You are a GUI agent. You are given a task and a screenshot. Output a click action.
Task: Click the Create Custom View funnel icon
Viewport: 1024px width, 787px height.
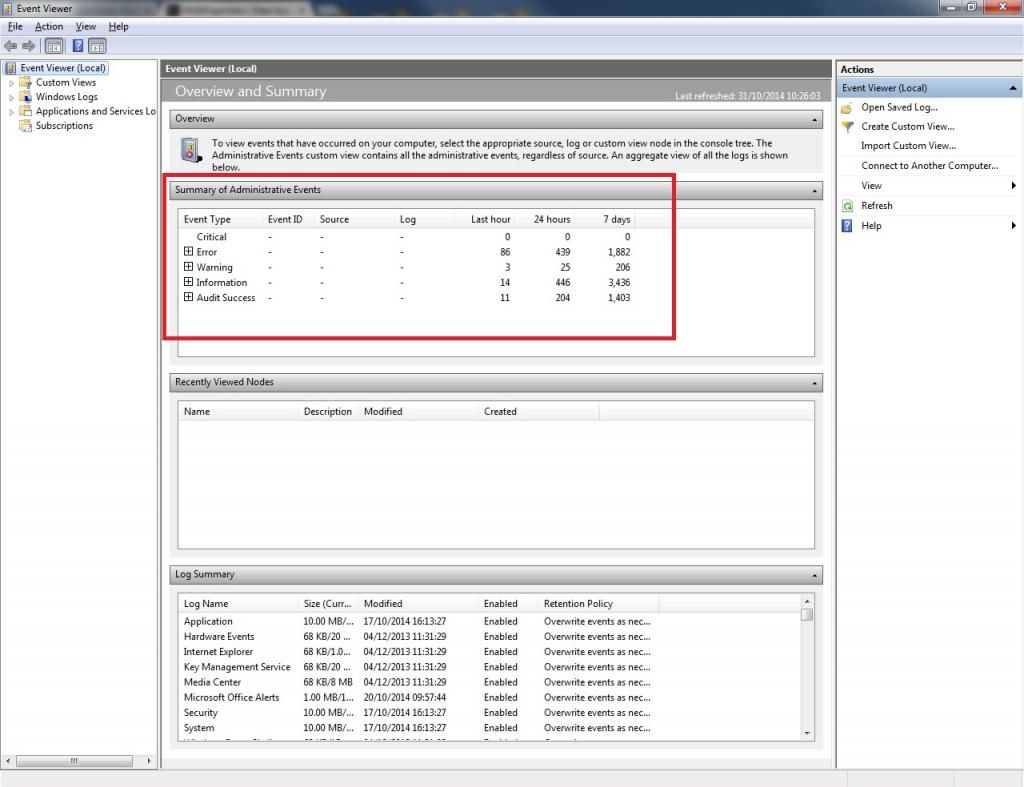[x=847, y=127]
